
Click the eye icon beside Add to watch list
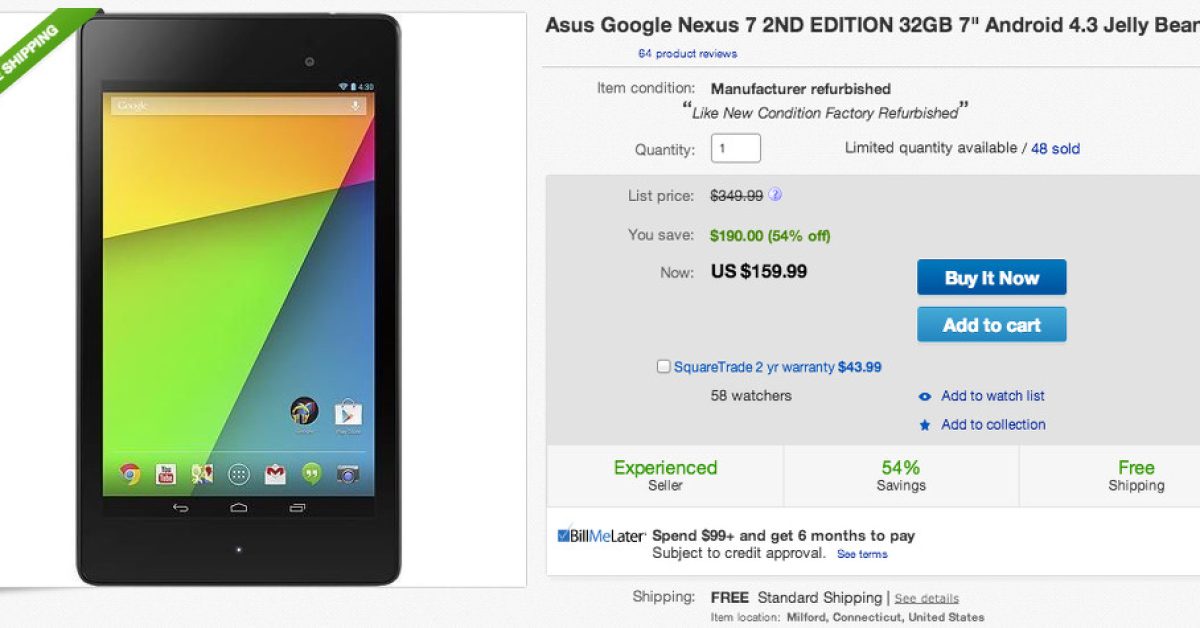click(925, 397)
